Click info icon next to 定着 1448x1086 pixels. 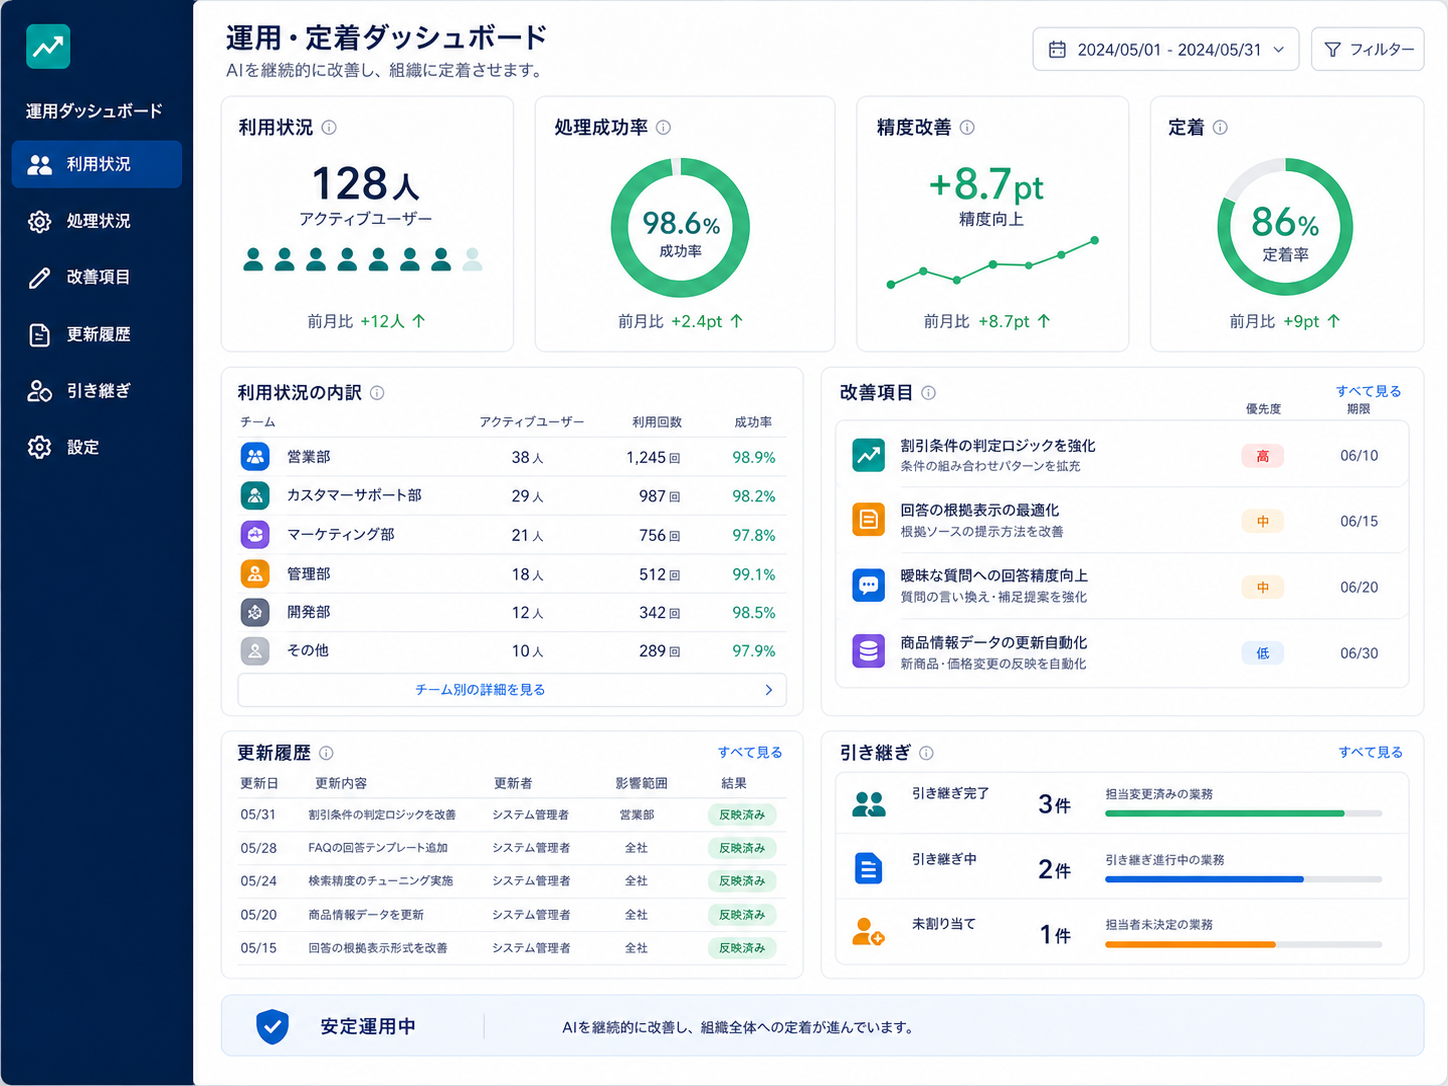(x=1220, y=127)
